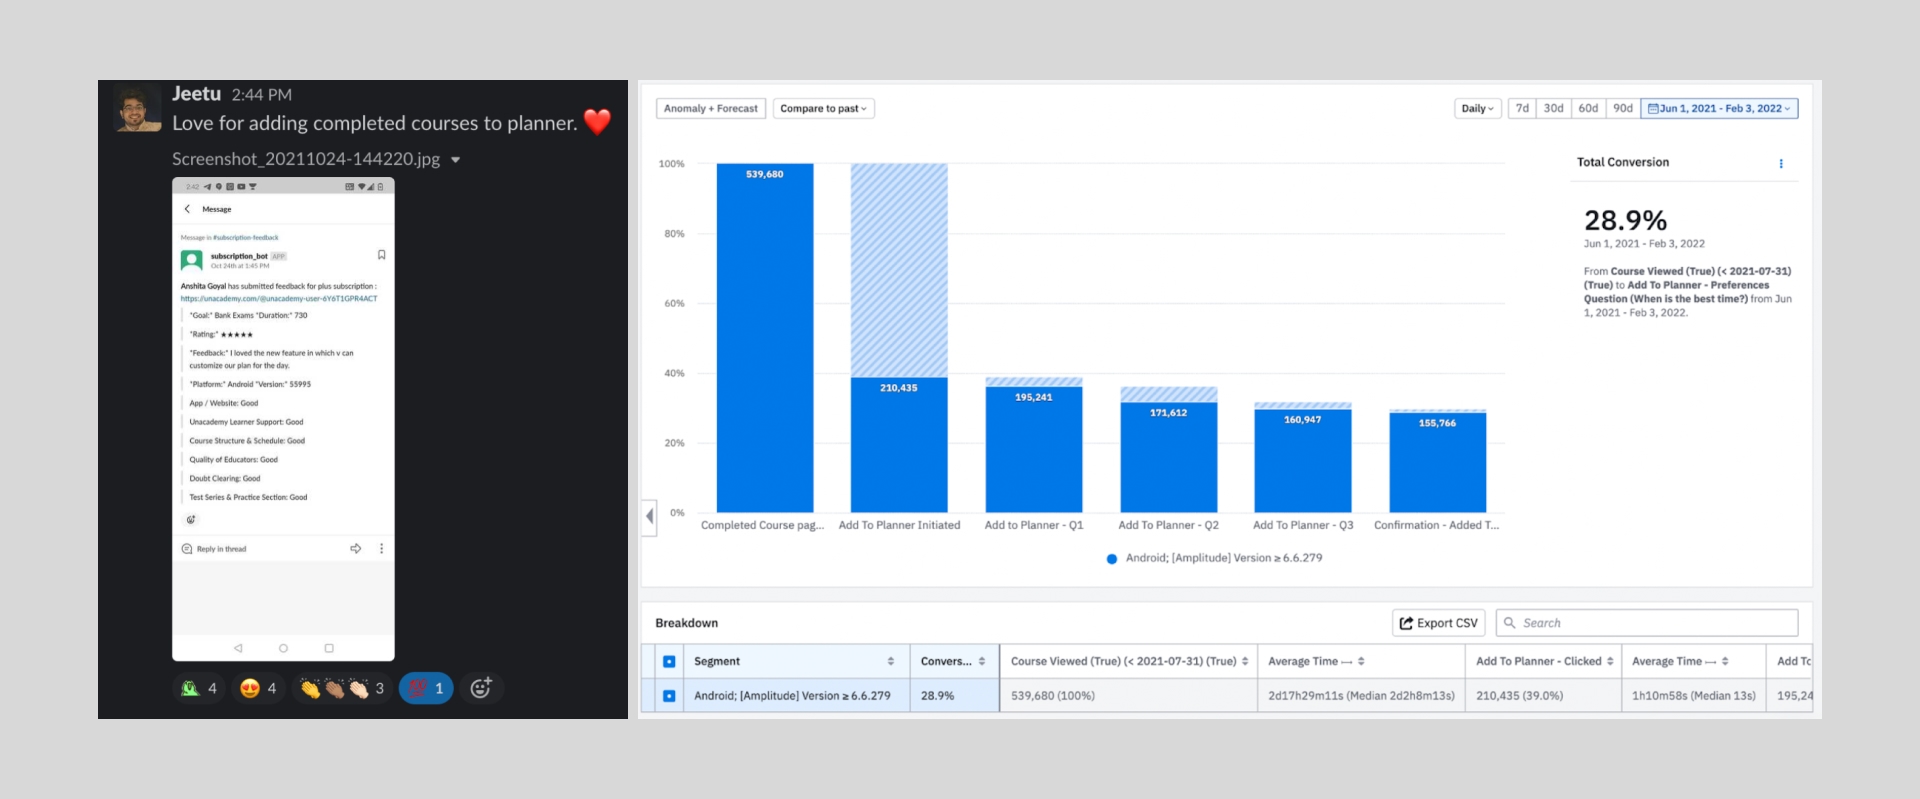
Task: Toggle the select-all checkbox in Segment header
Action: (x=669, y=661)
